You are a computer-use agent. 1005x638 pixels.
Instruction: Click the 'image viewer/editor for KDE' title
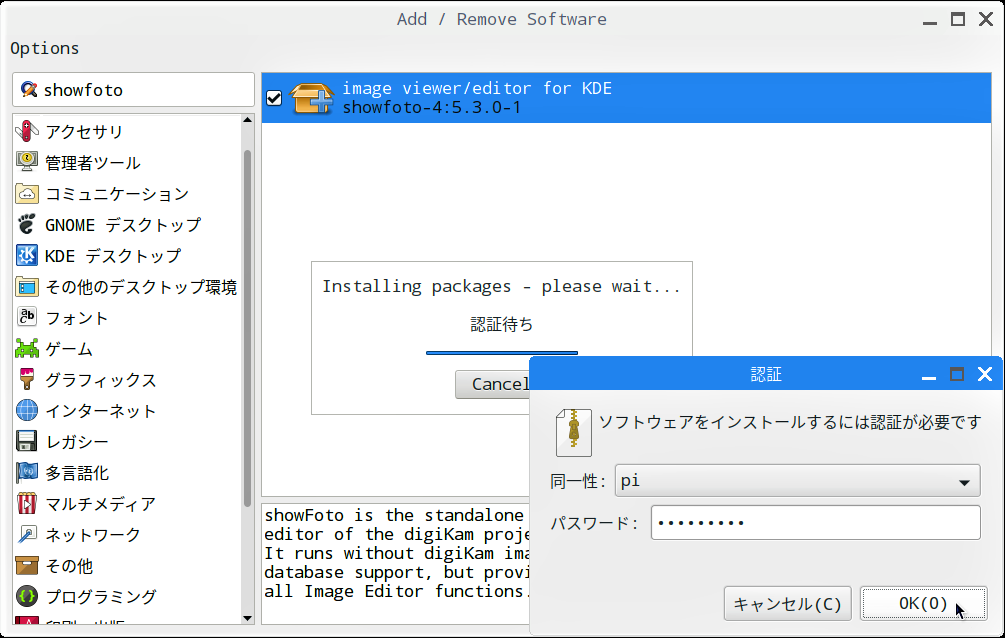coord(477,88)
